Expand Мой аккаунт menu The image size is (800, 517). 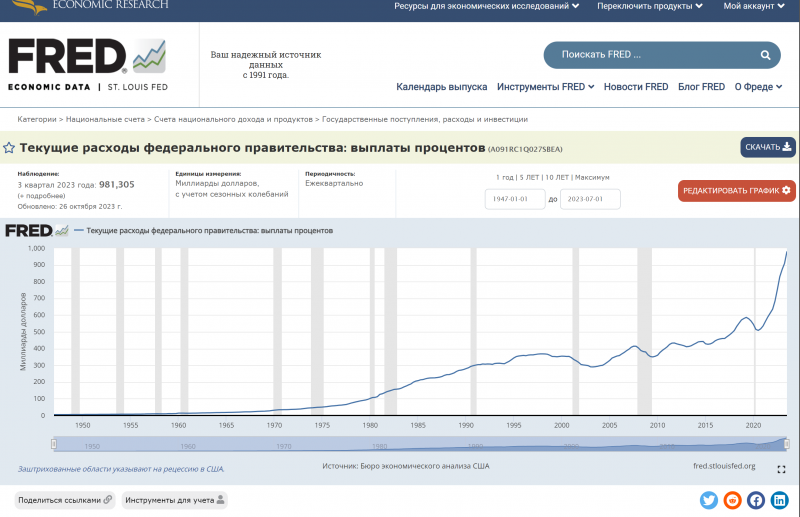[754, 6]
